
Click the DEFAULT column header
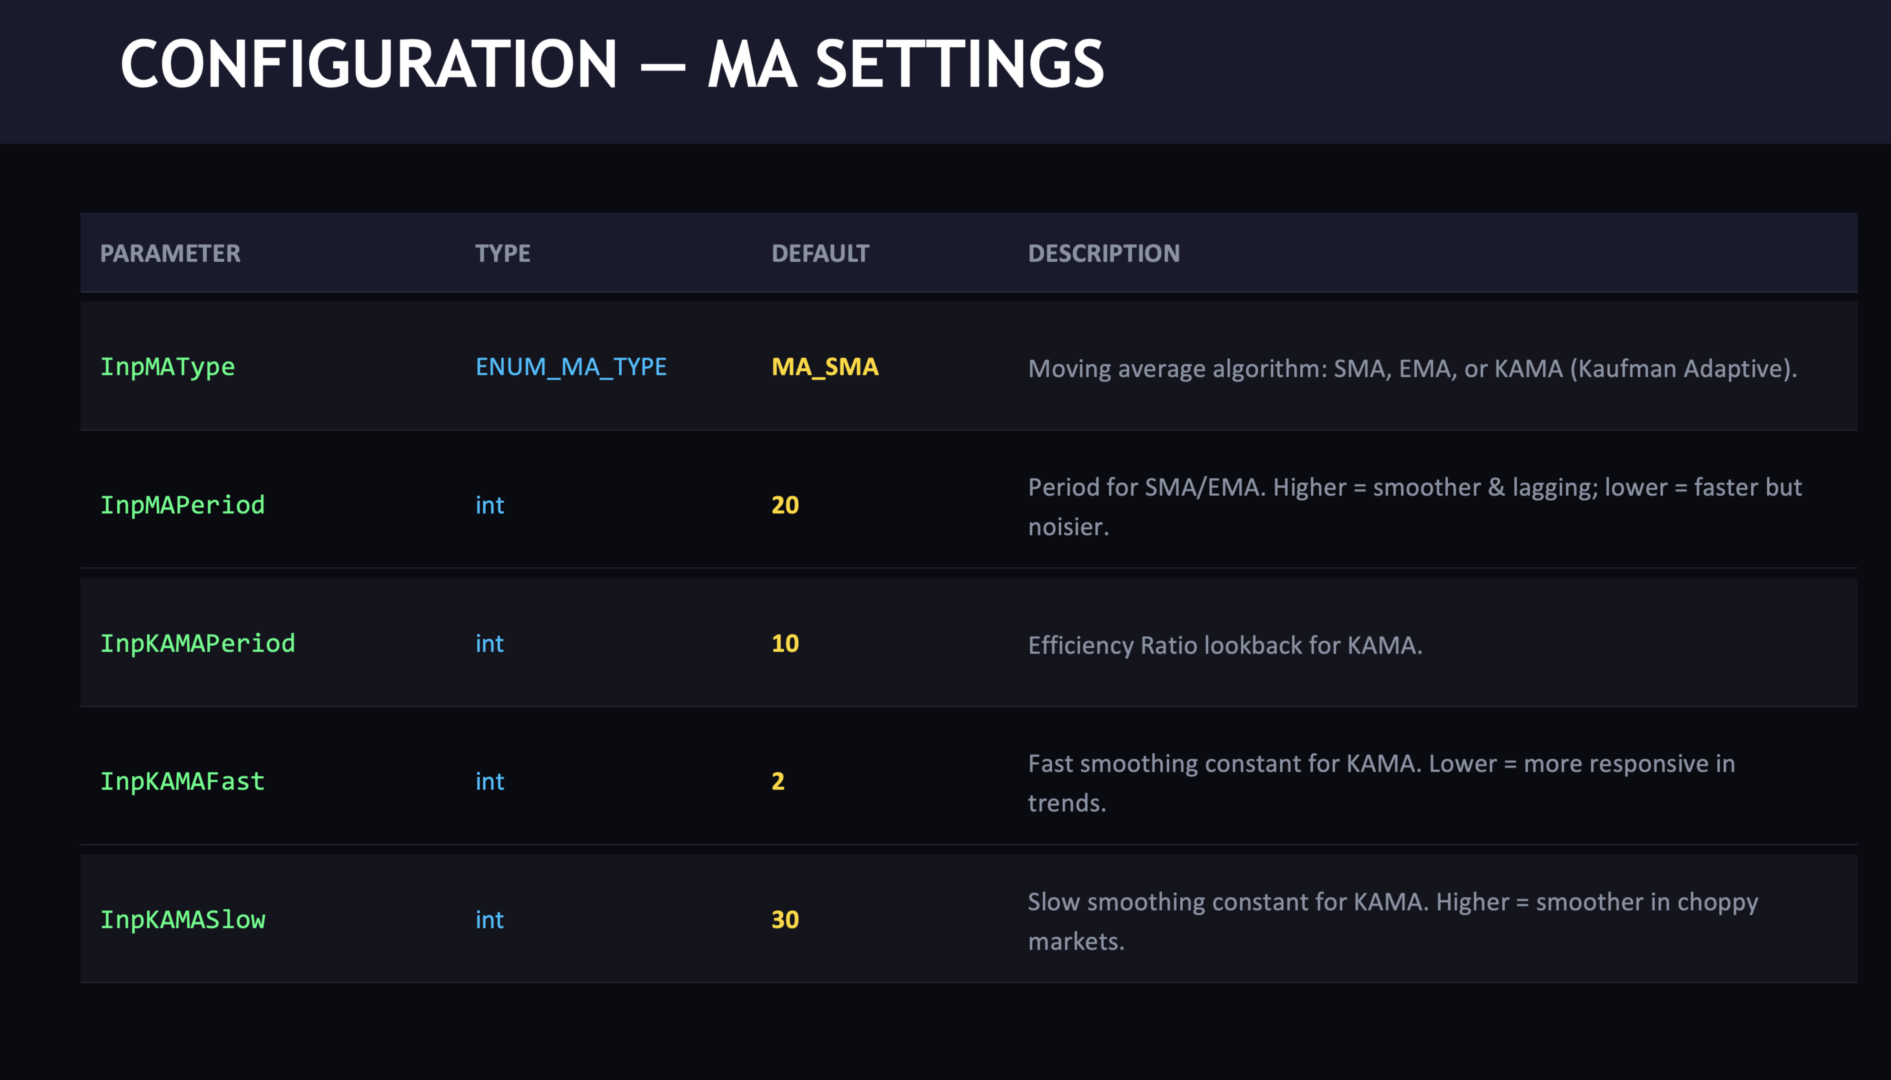coord(820,254)
